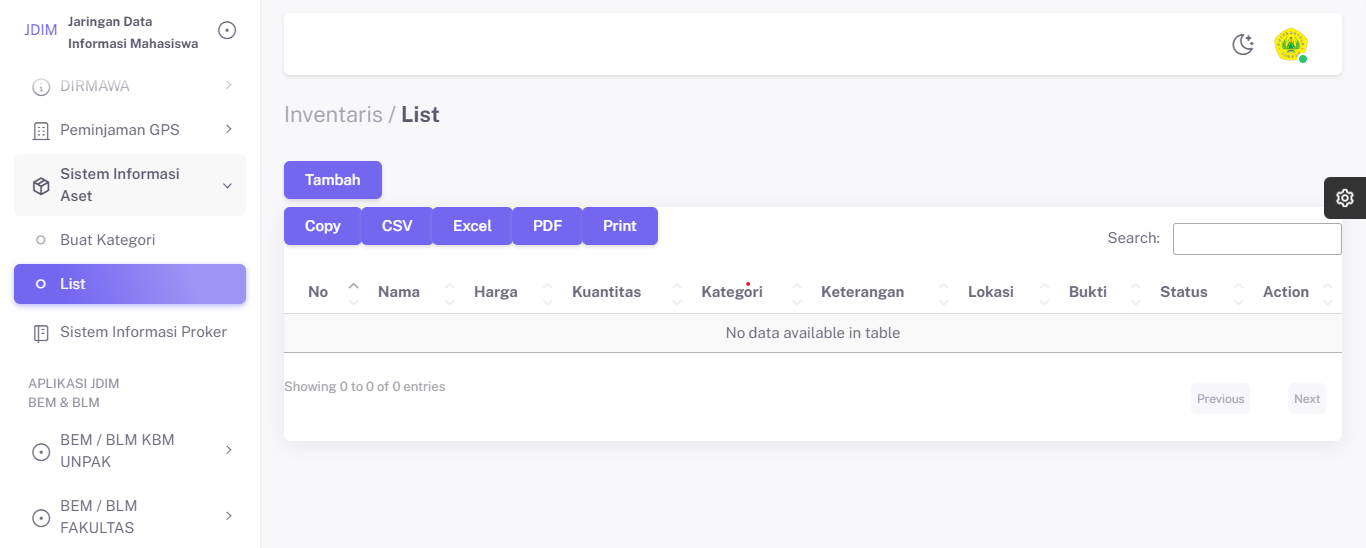Screen dimensions: 1366x548
Task: Click the Sistem Informasi Aset box icon
Action: 41,186
